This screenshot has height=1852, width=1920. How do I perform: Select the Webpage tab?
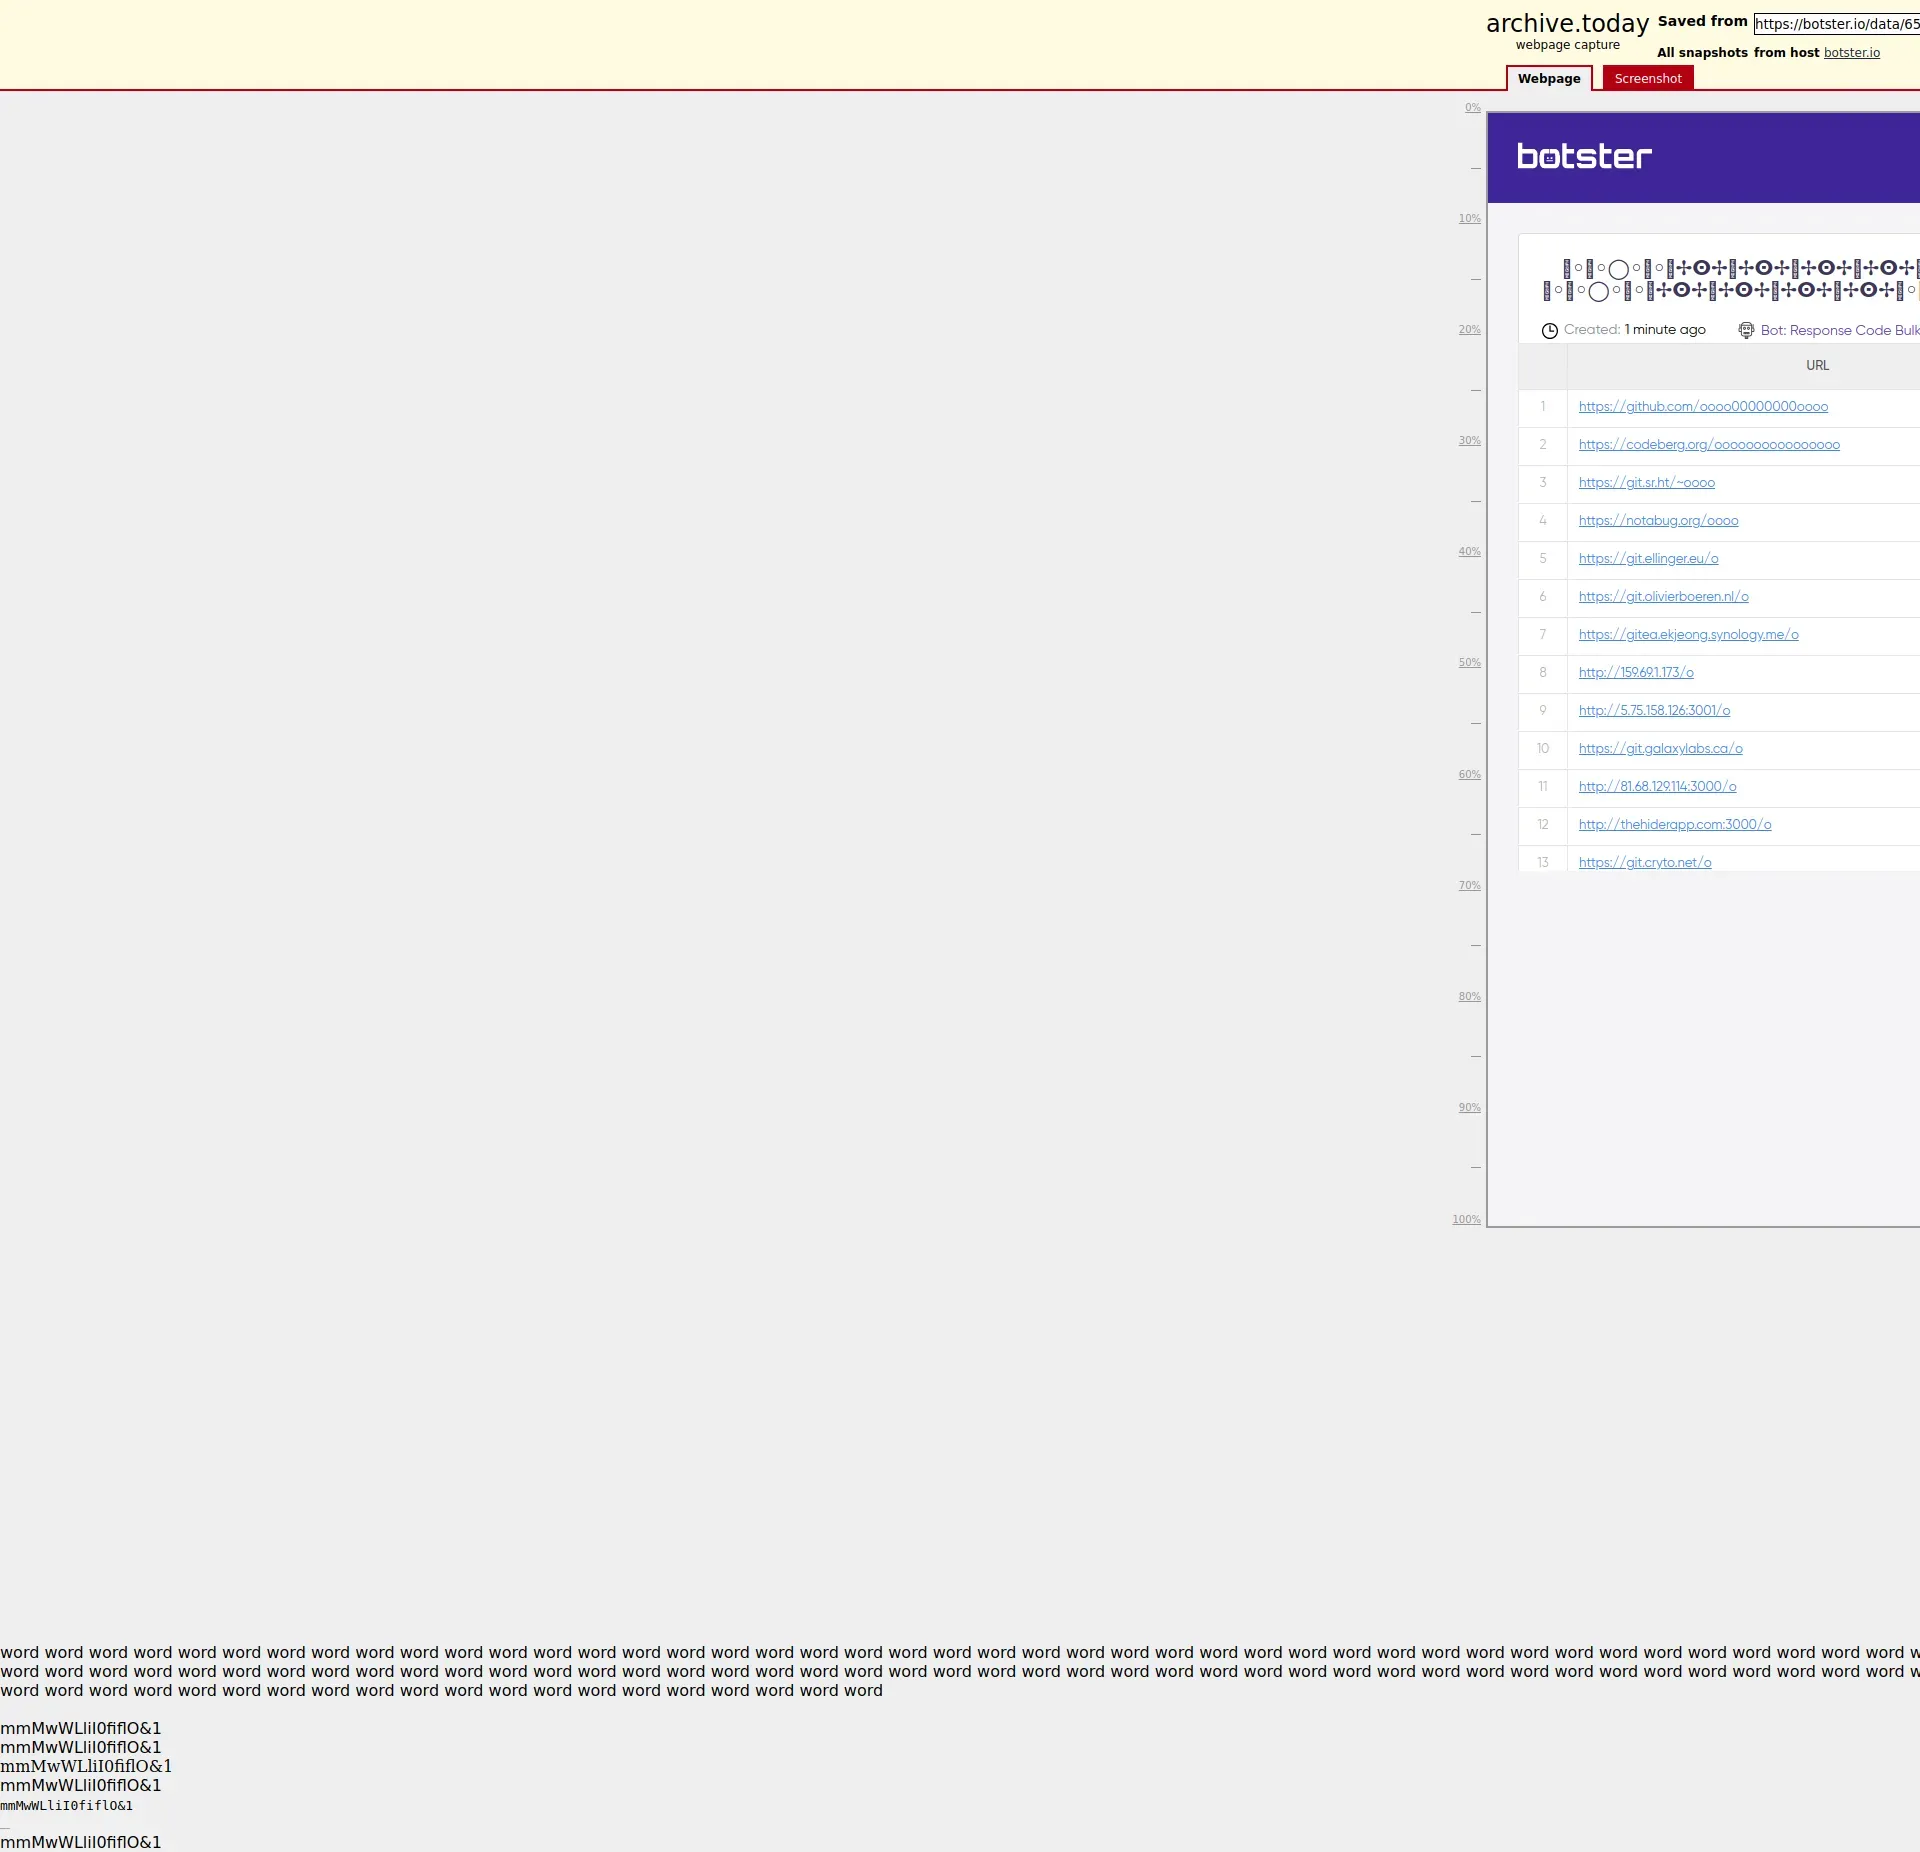tap(1548, 79)
